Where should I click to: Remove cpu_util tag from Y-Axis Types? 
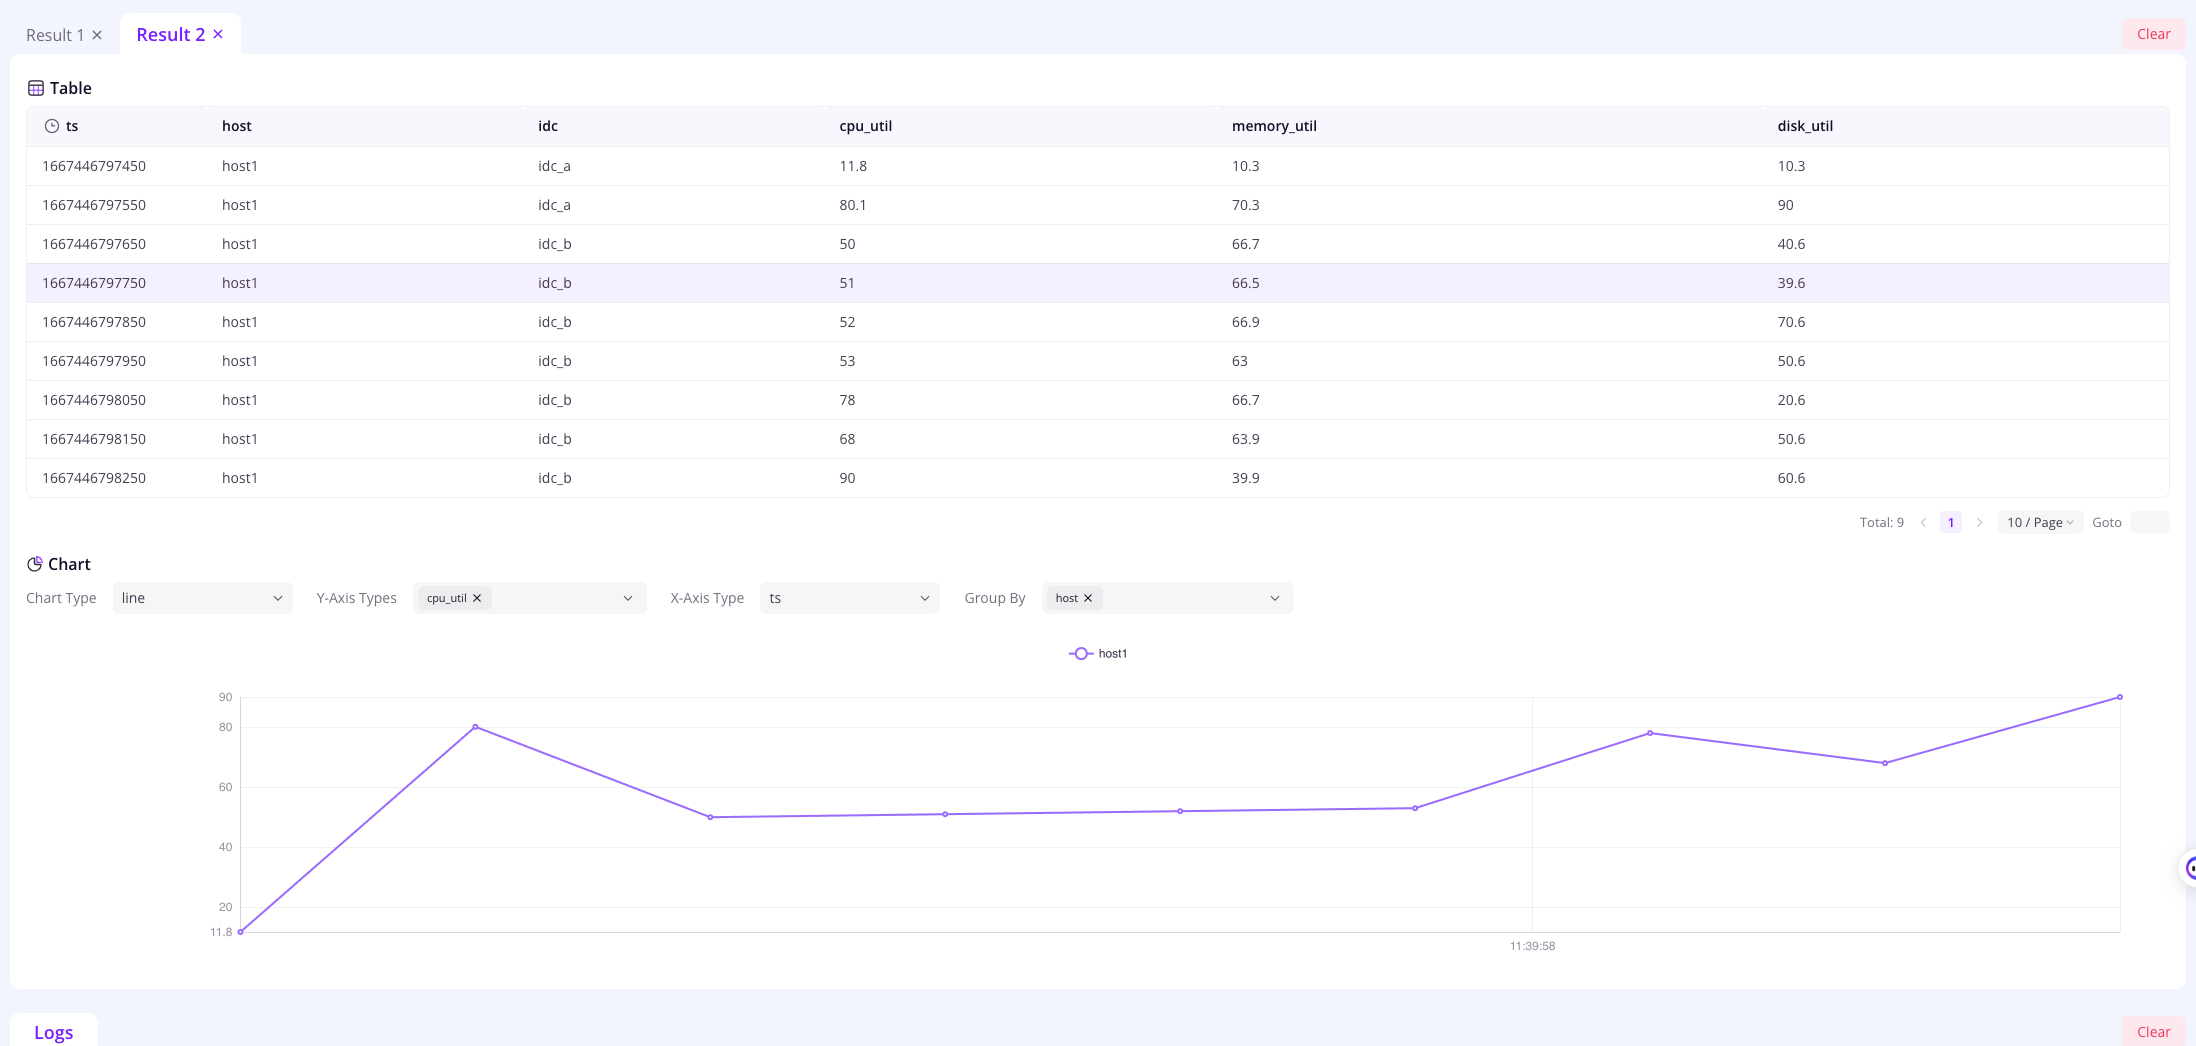coord(477,598)
